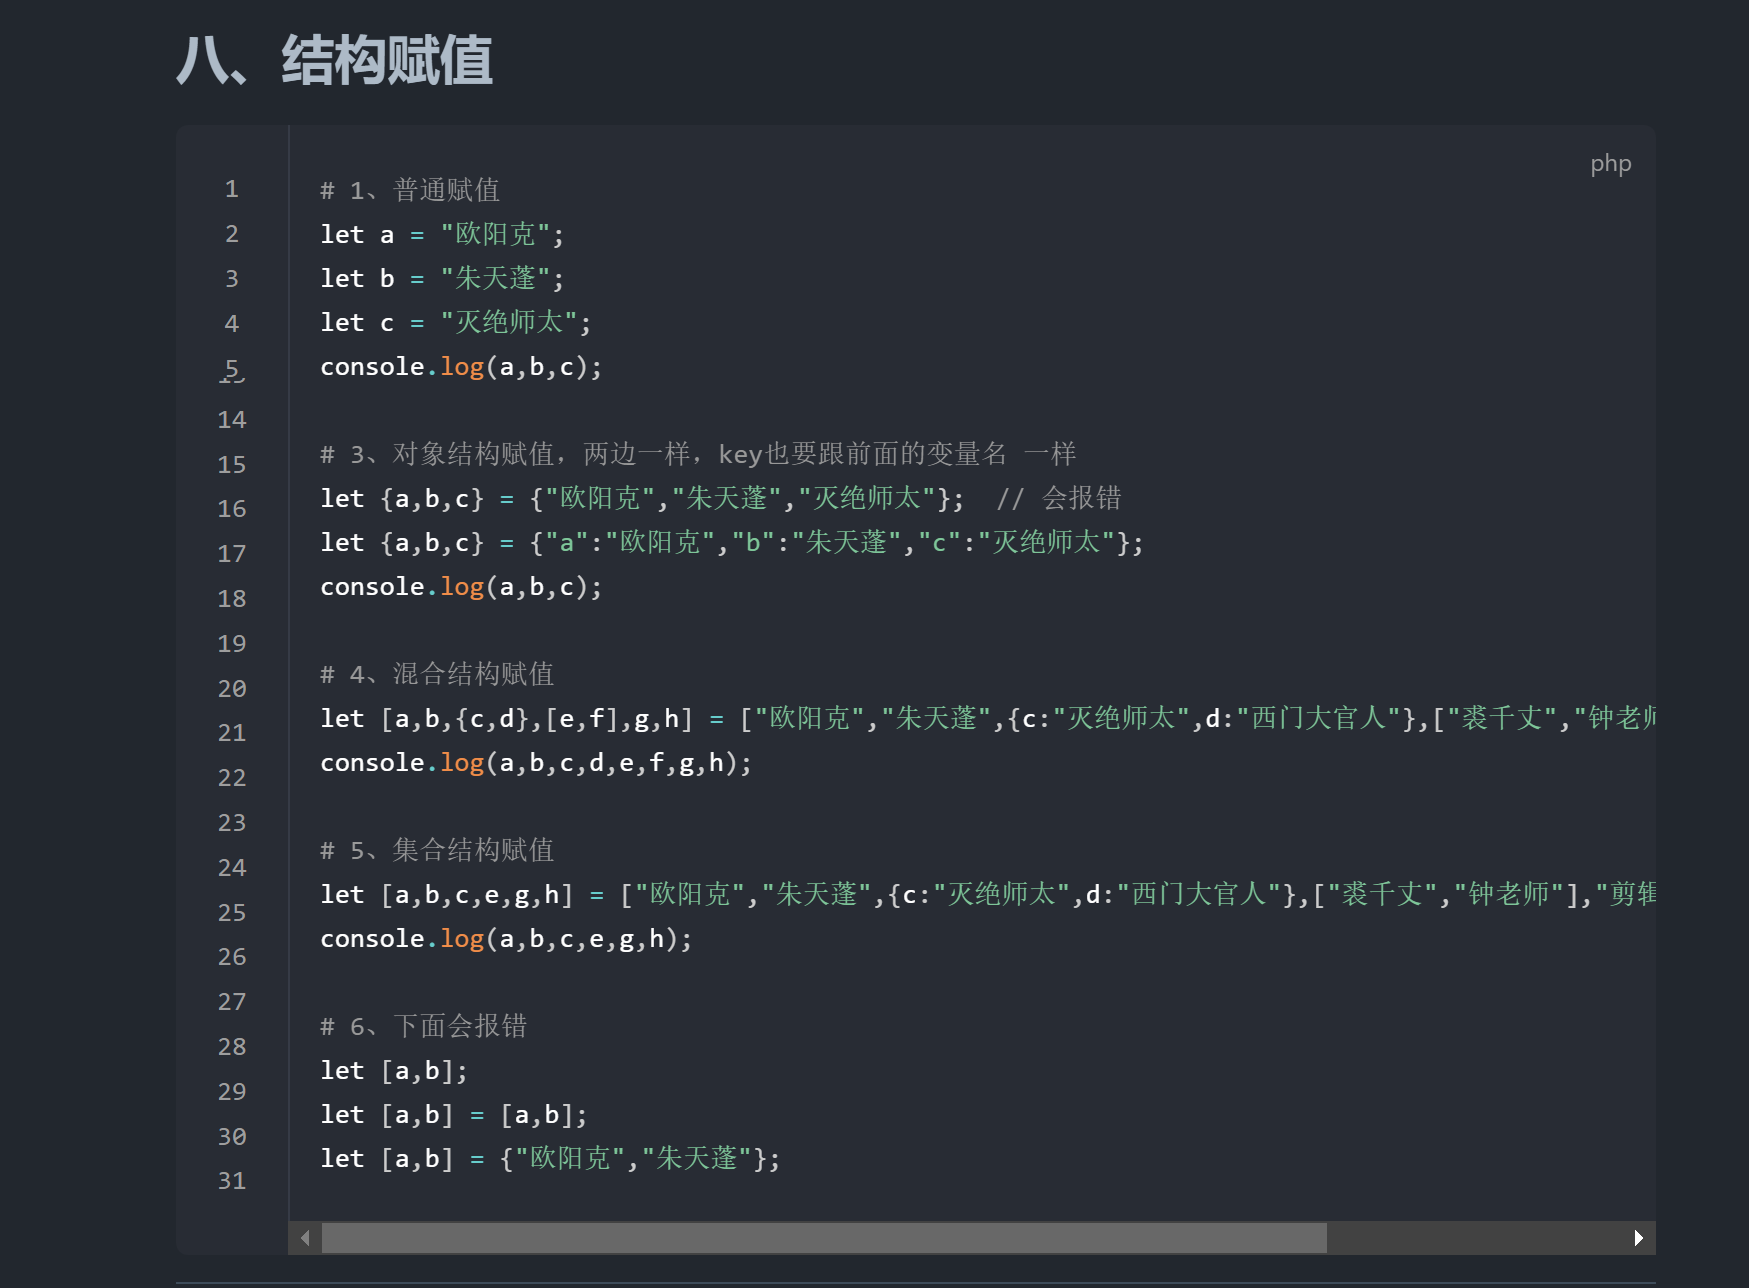Viewport: 1749px width, 1288px height.
Task: Click line number 31
Action: click(232, 1181)
